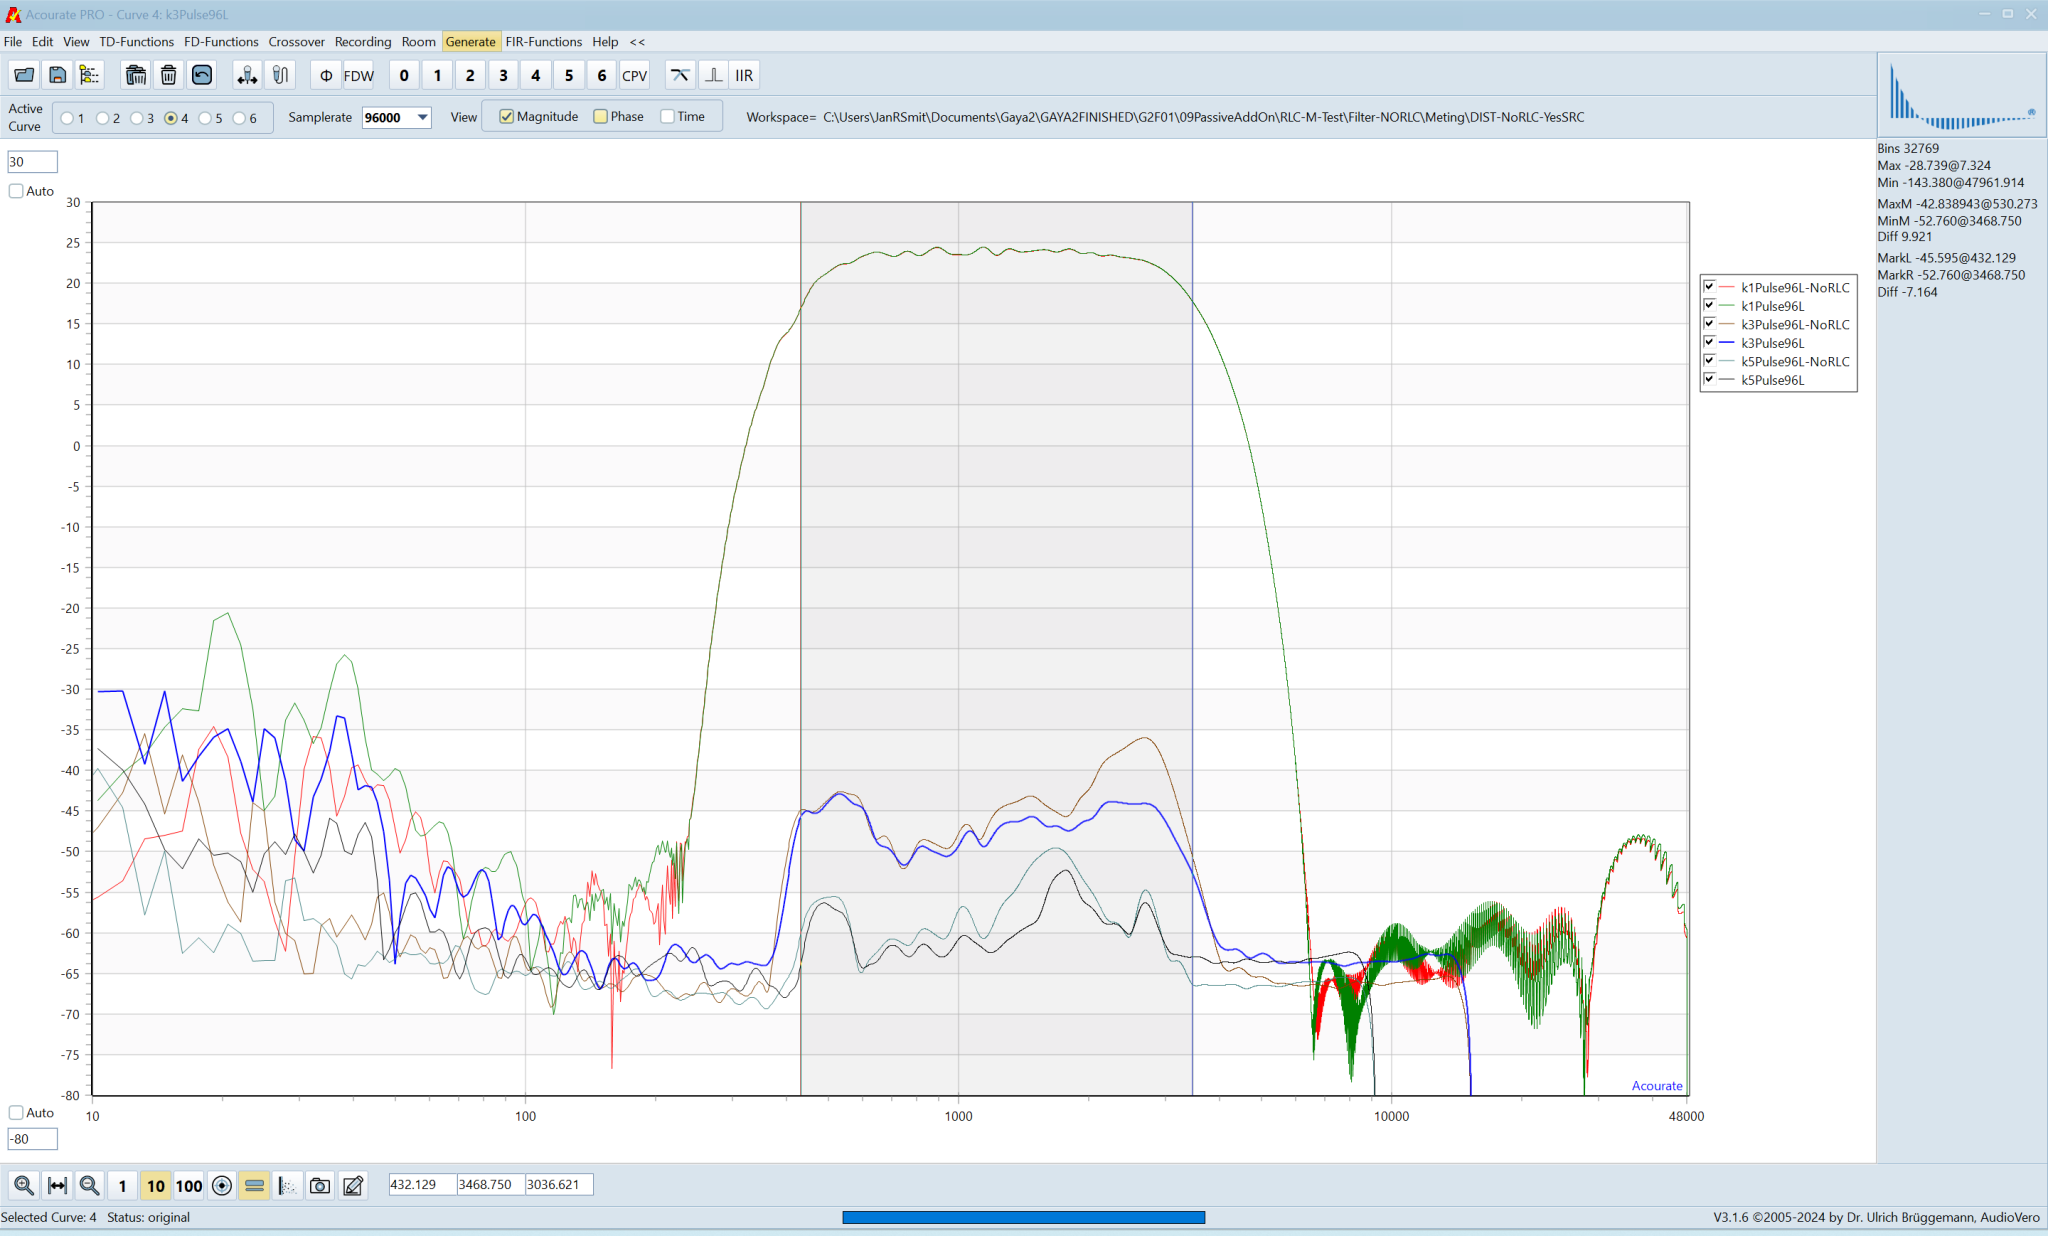The height and width of the screenshot is (1236, 2048).
Task: Click the fit horizontal width icon
Action: tap(57, 1185)
